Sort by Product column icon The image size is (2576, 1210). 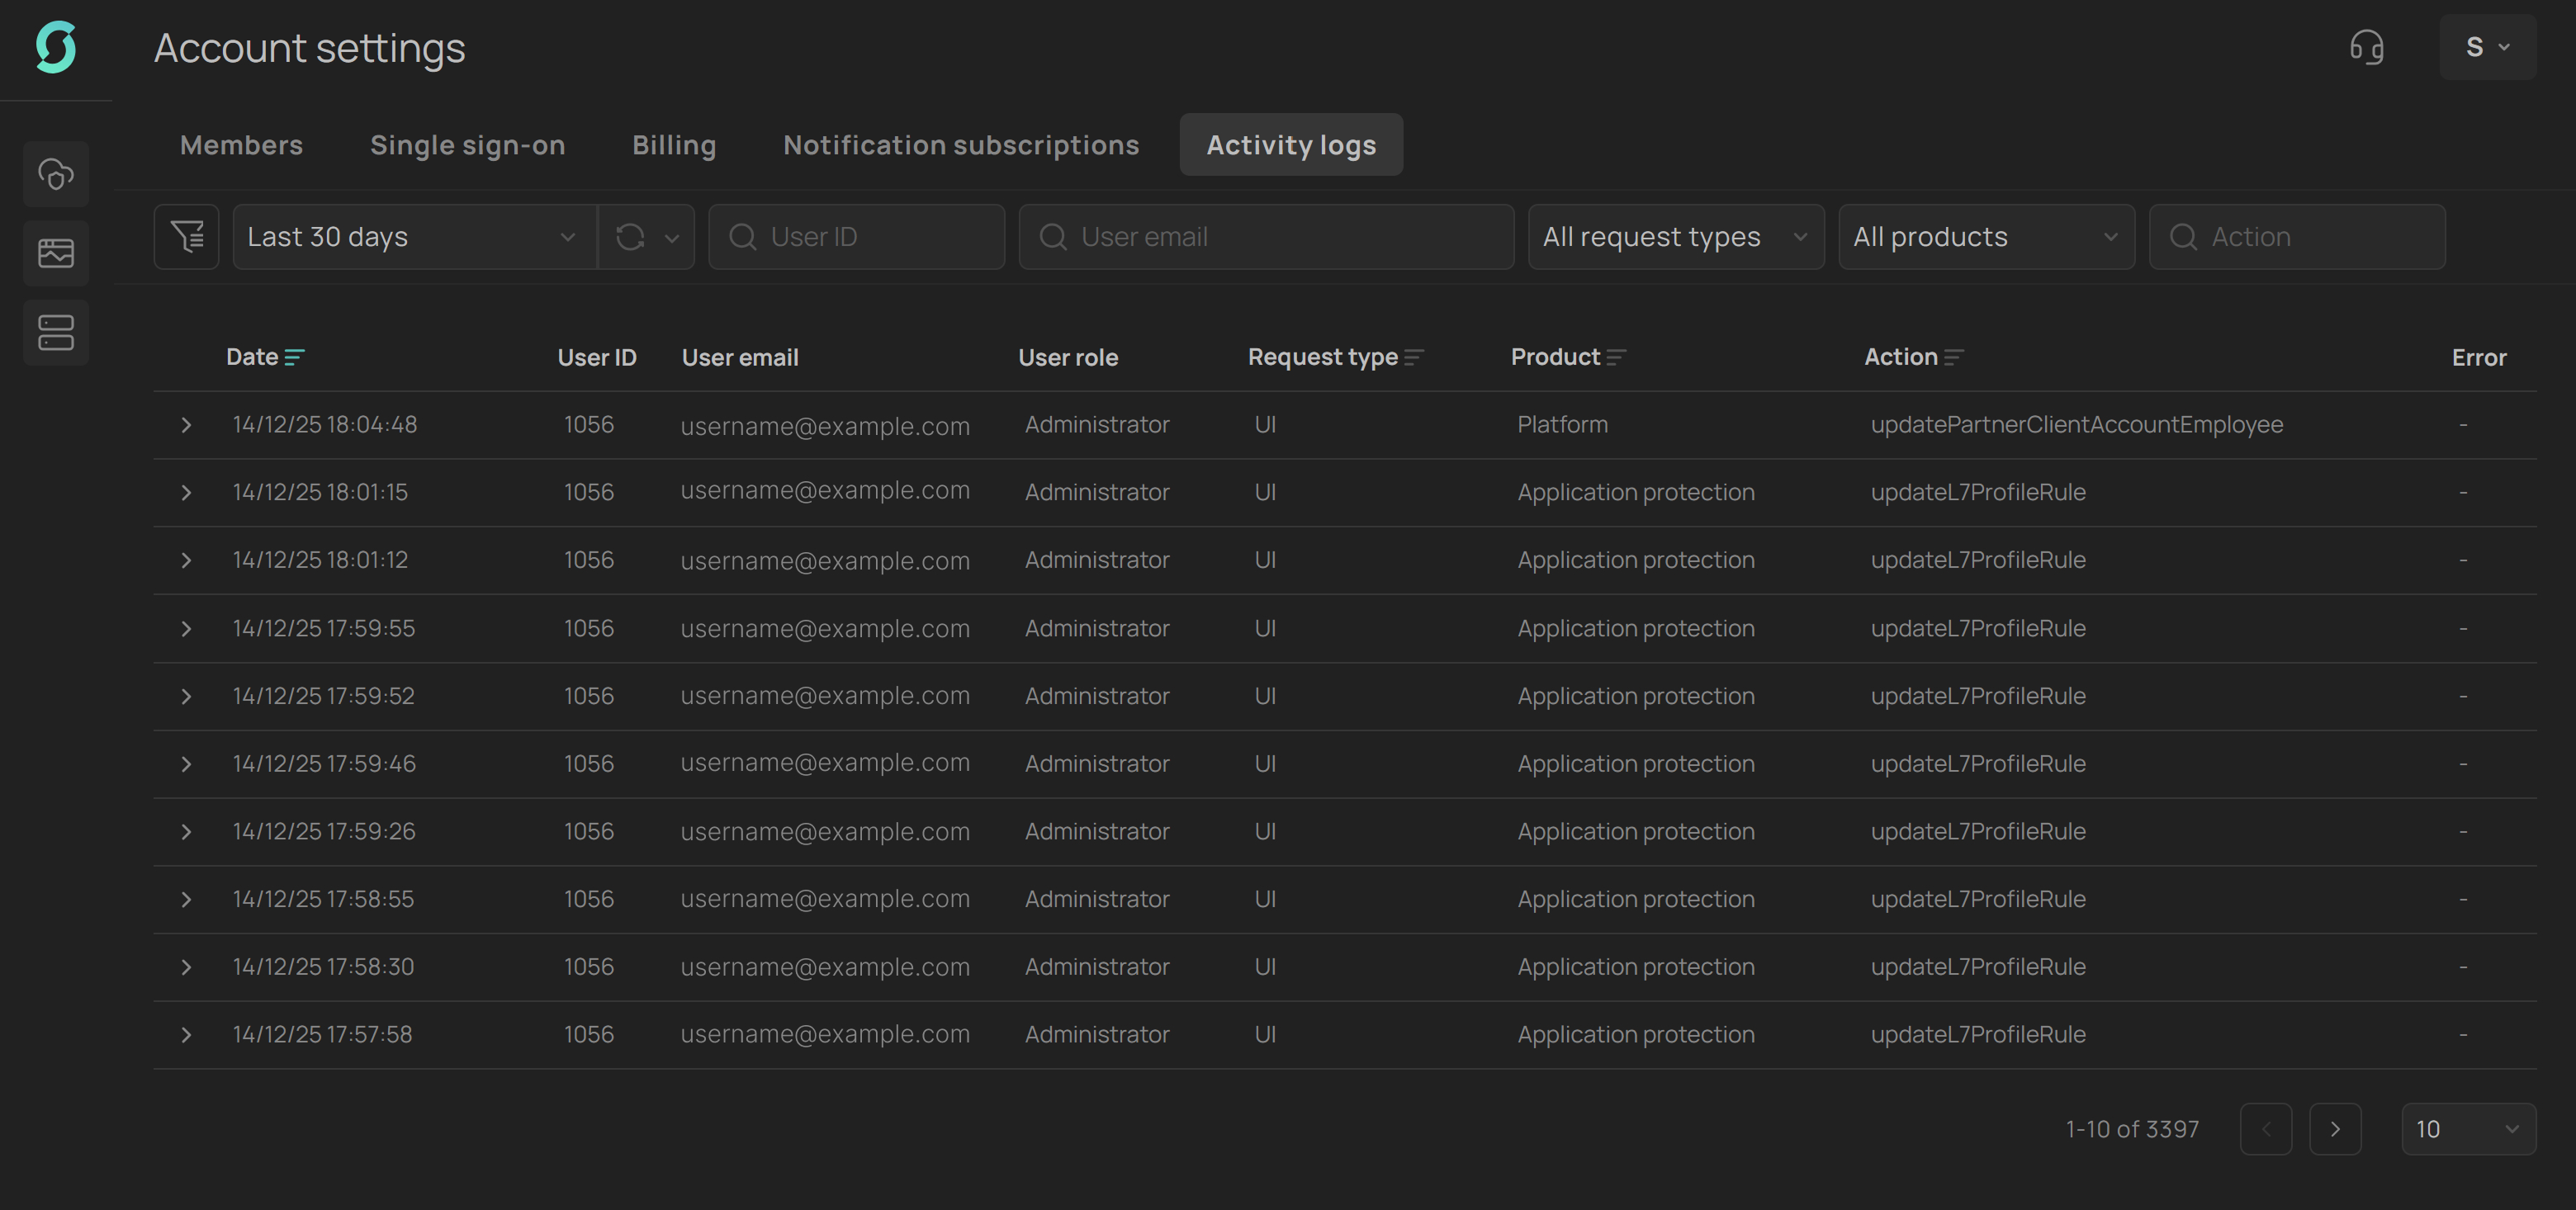[x=1616, y=357]
